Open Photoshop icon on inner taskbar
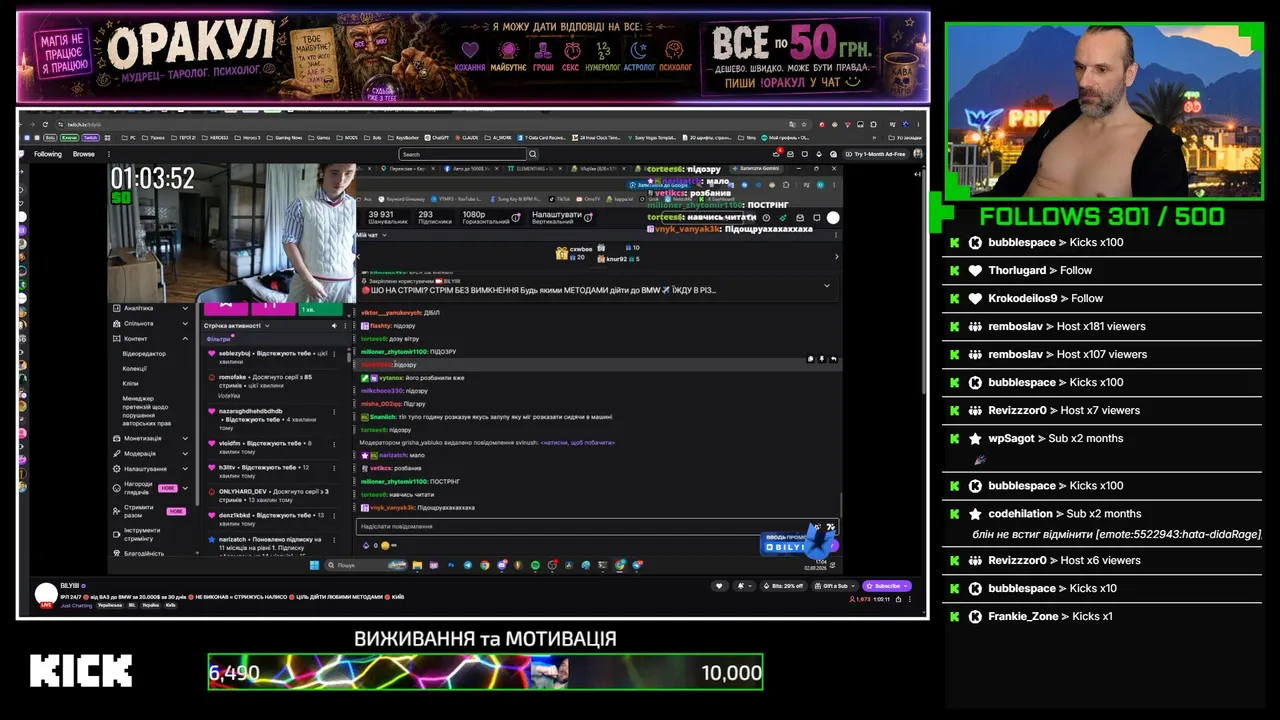This screenshot has height=720, width=1280. tap(451, 565)
